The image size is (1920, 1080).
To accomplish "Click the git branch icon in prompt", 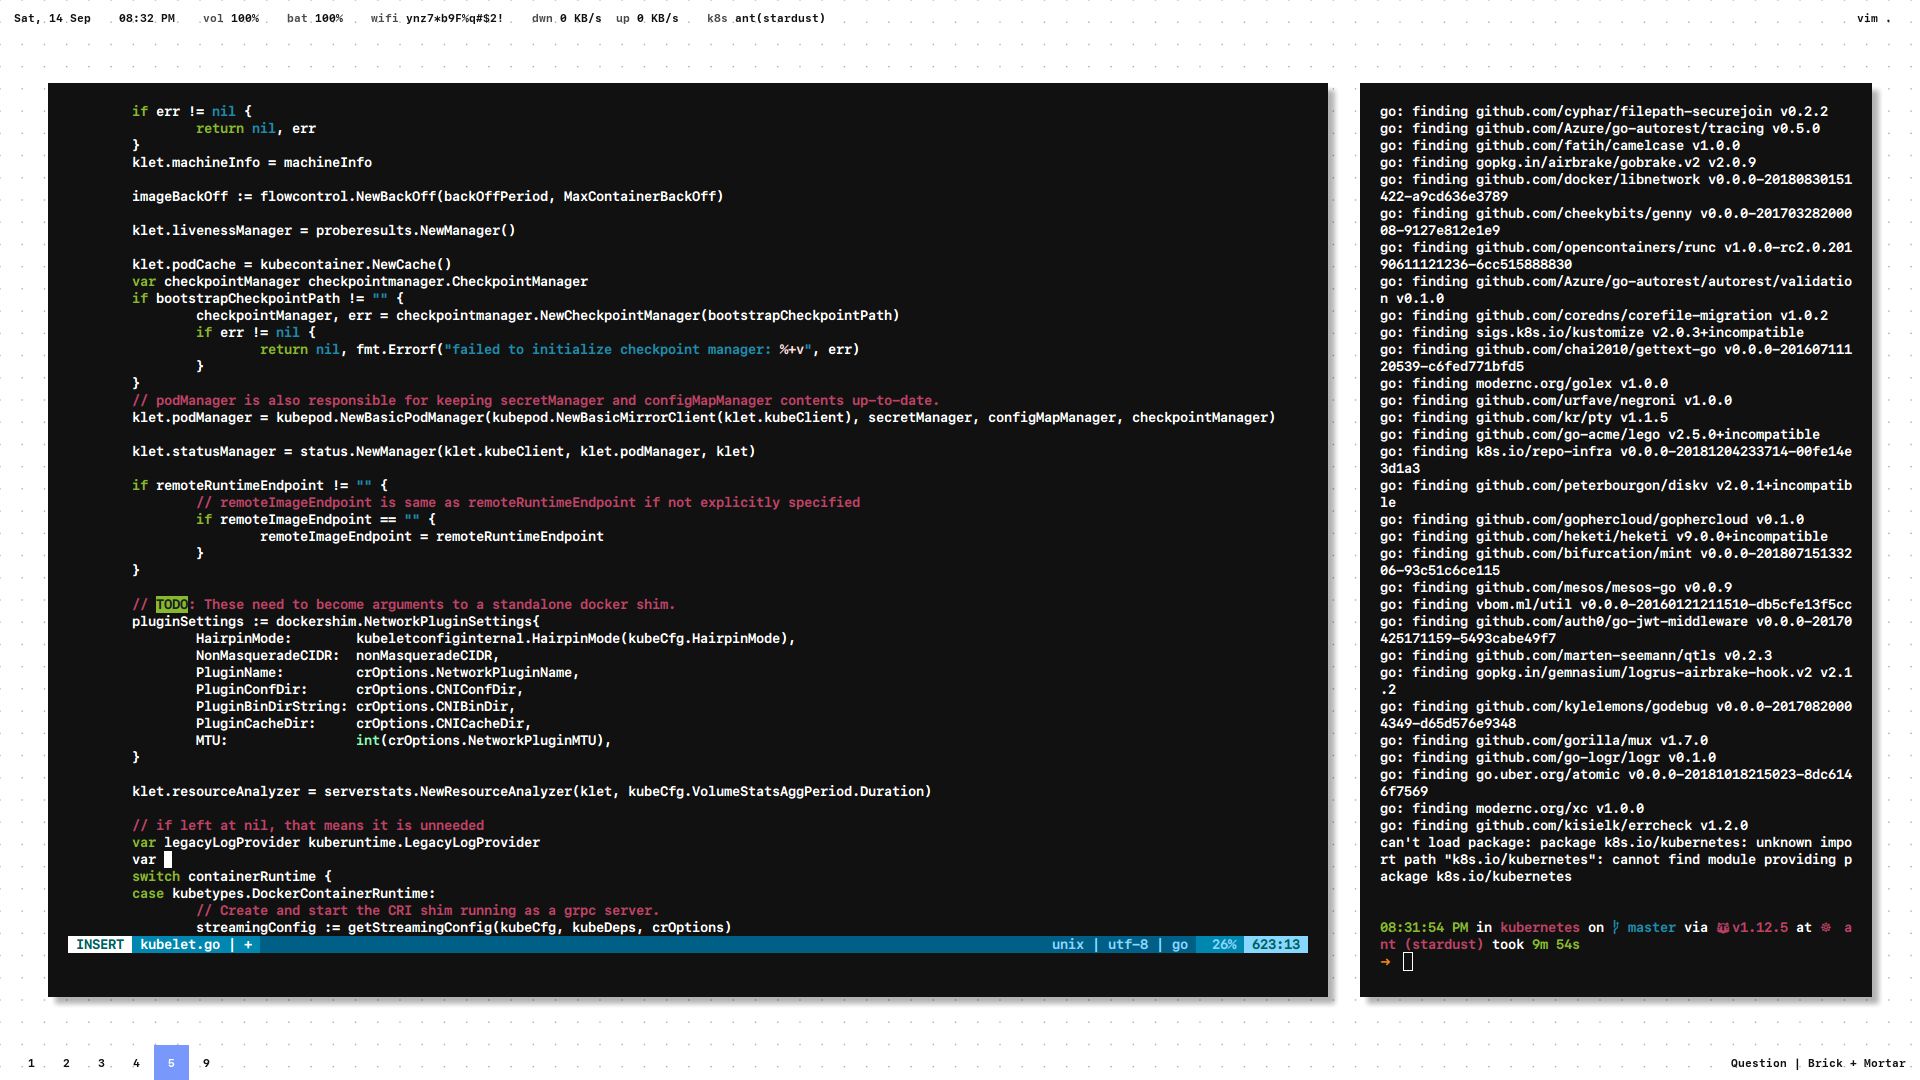I will click(x=1615, y=927).
